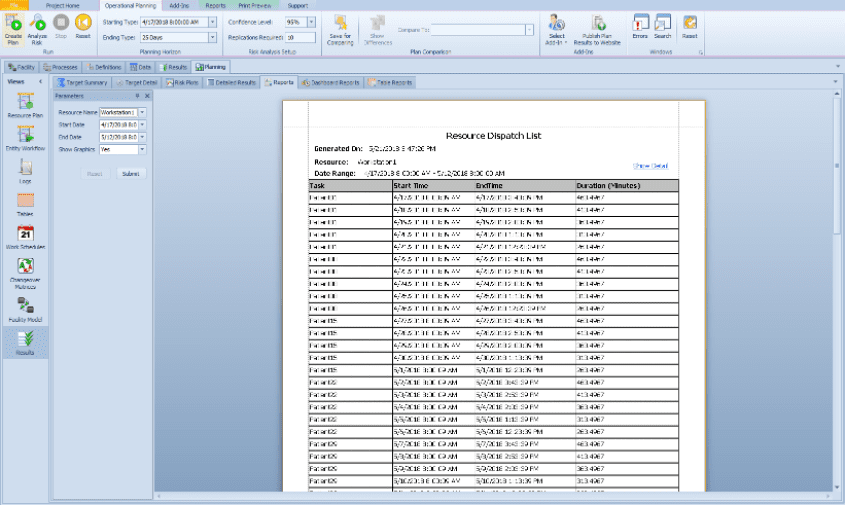Click the Show Detail link

click(x=650, y=166)
